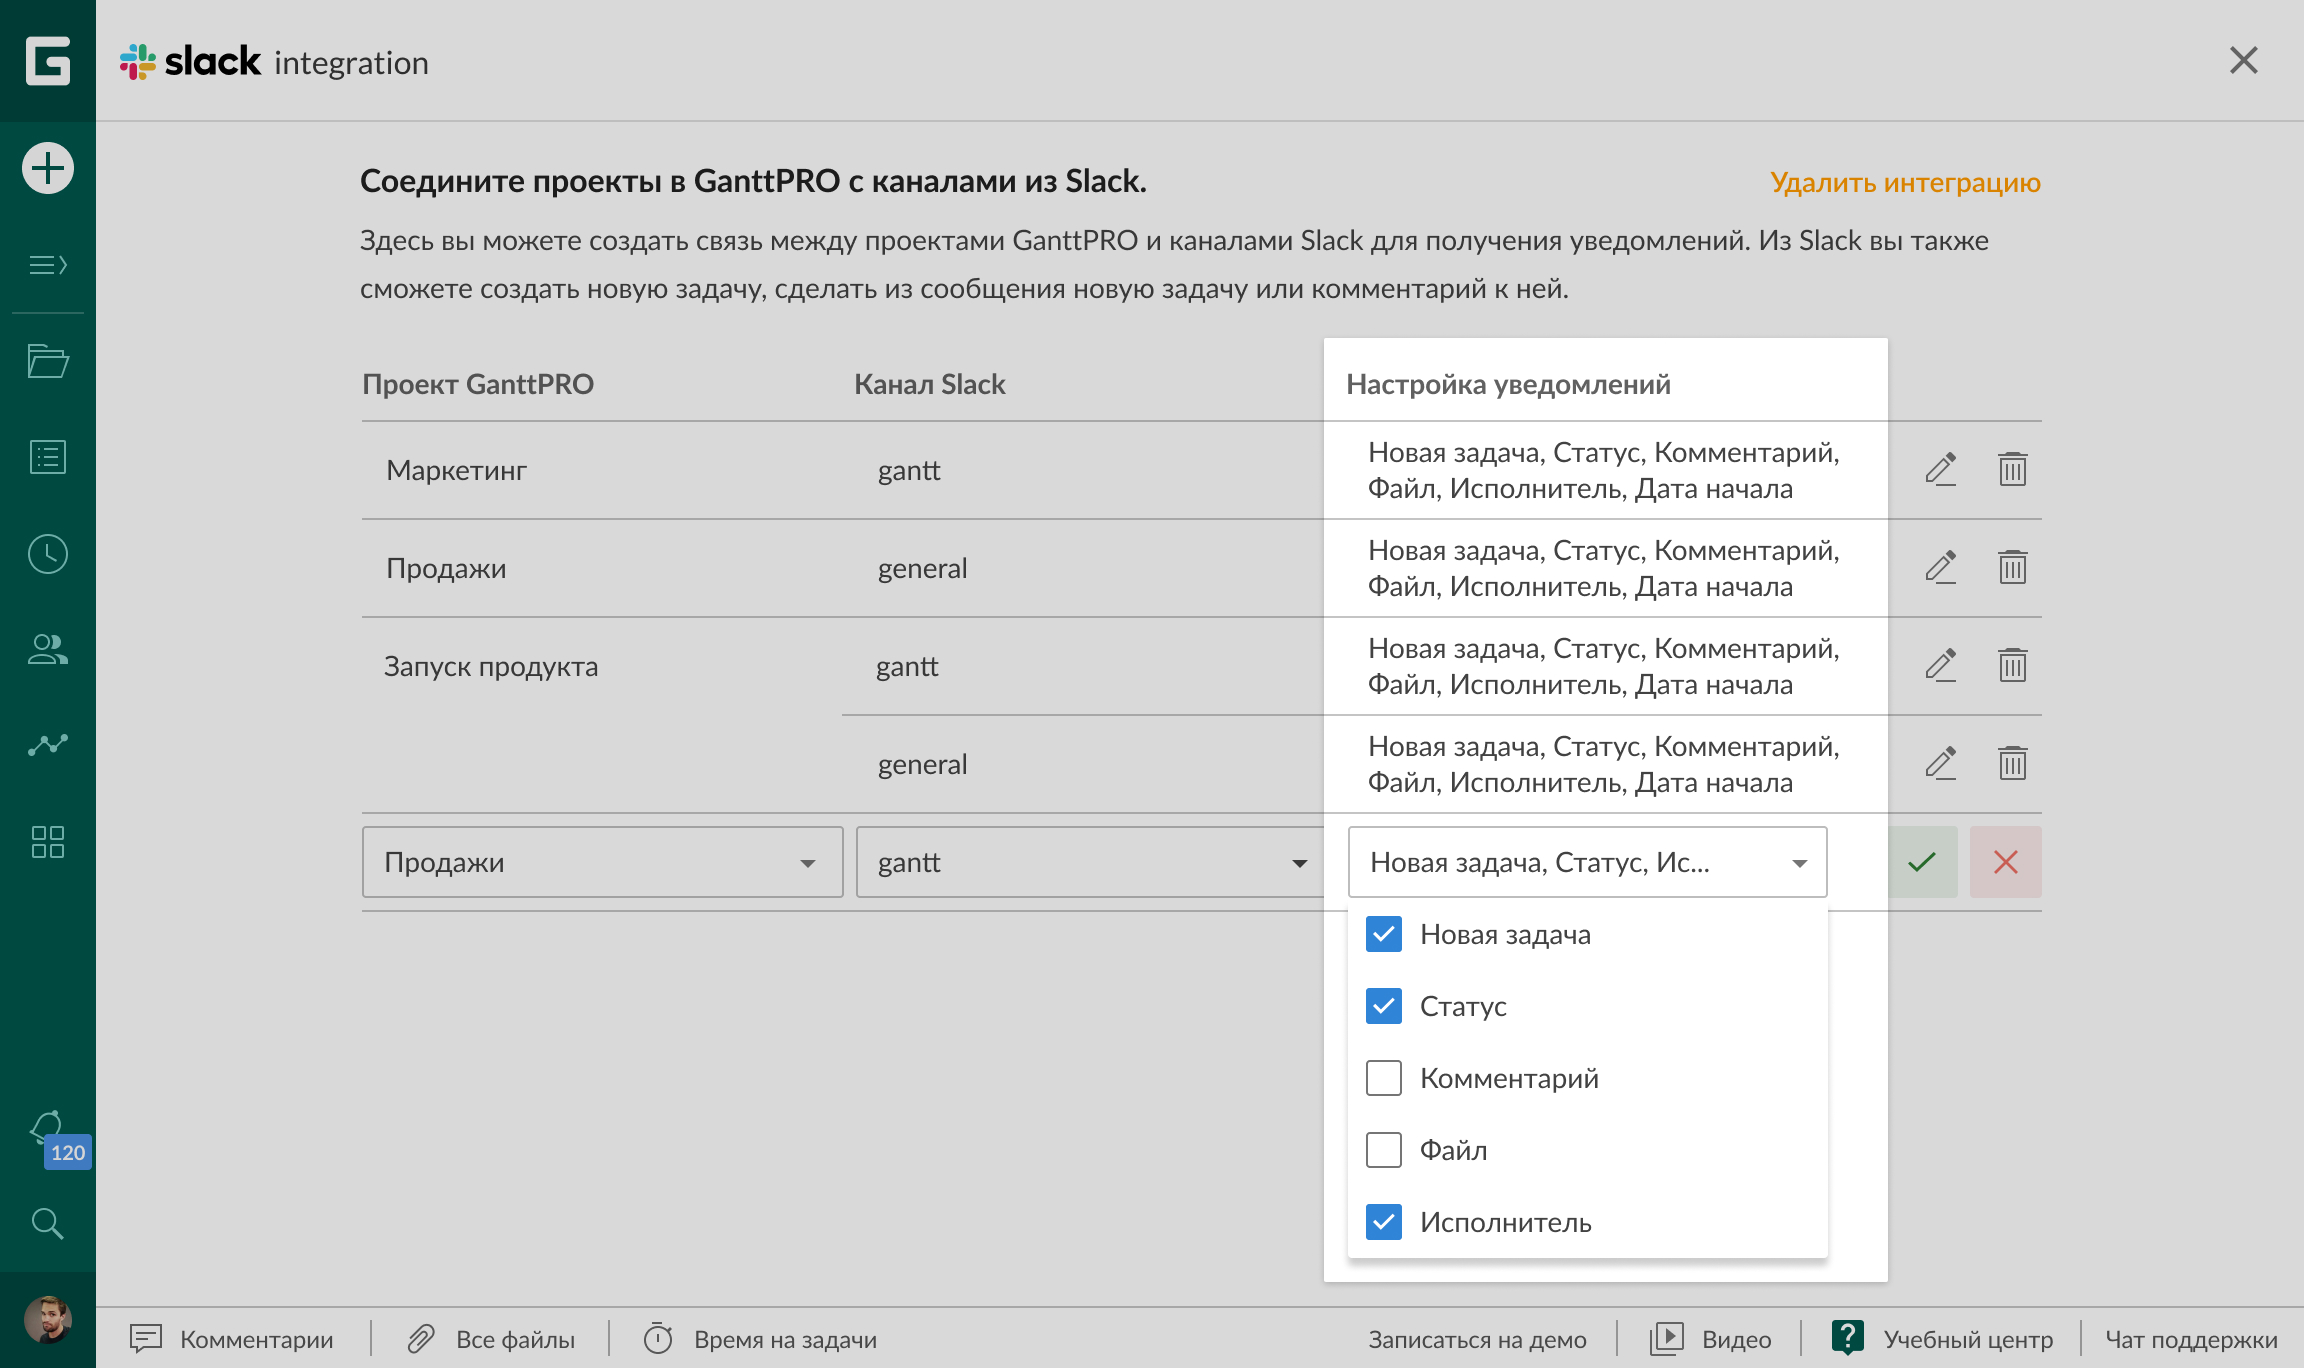Screen dimensions: 2304x1368
Task: Click the search magnifier icon in sidebar
Action: (x=48, y=1222)
